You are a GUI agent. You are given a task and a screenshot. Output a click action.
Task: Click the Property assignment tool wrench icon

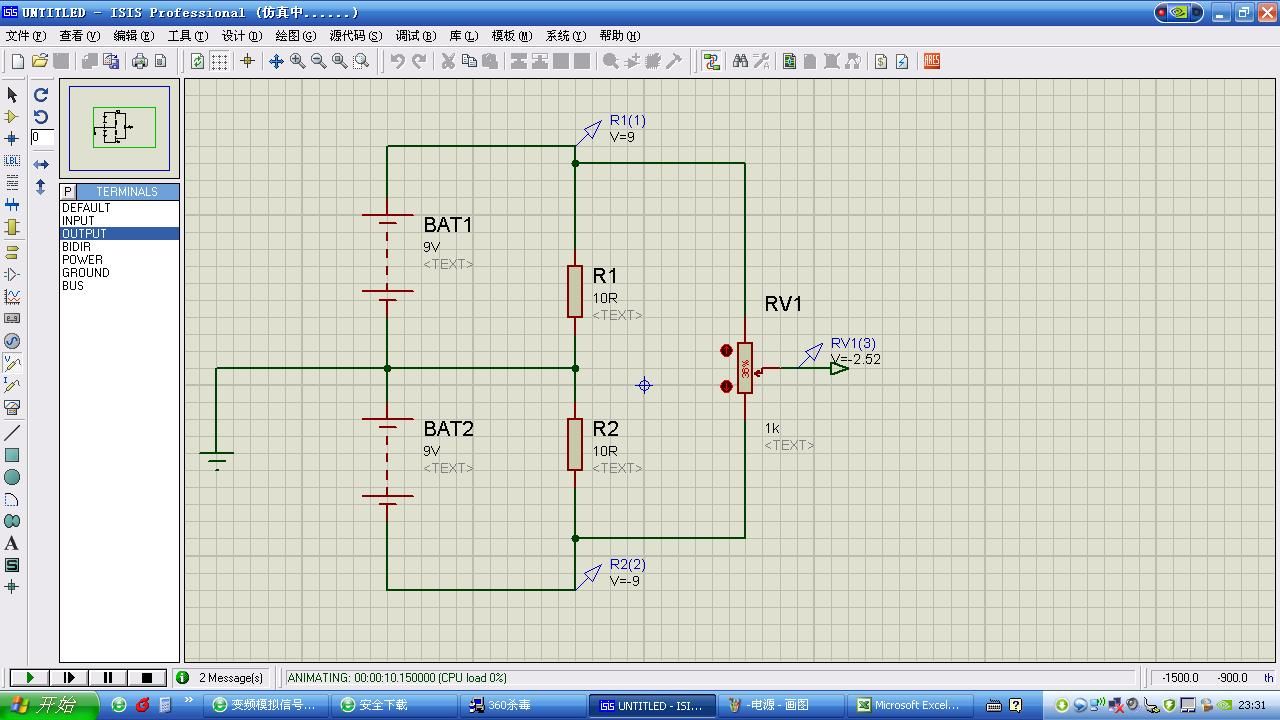(761, 61)
